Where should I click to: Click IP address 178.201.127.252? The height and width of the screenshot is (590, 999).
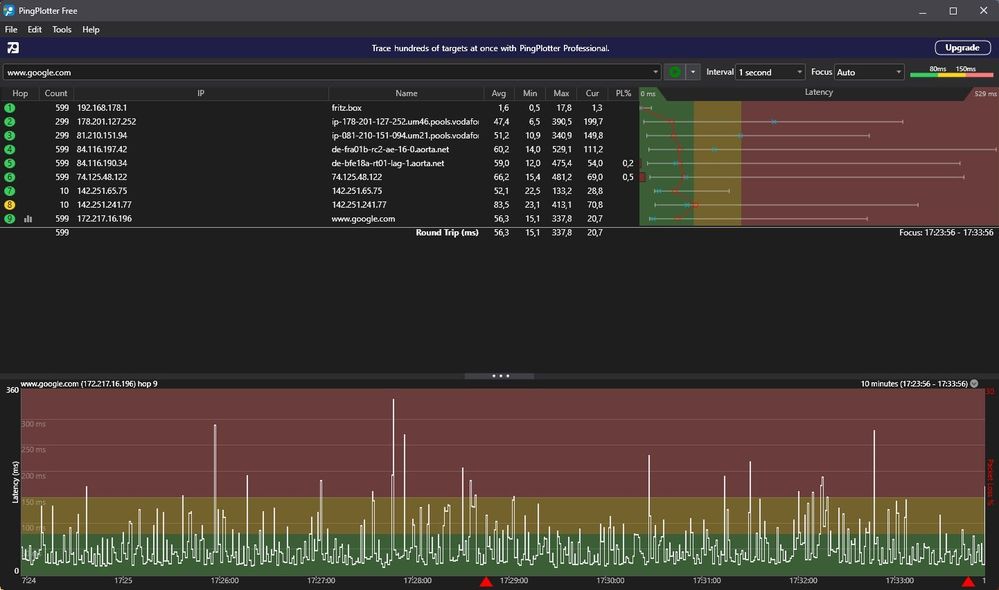(x=106, y=122)
